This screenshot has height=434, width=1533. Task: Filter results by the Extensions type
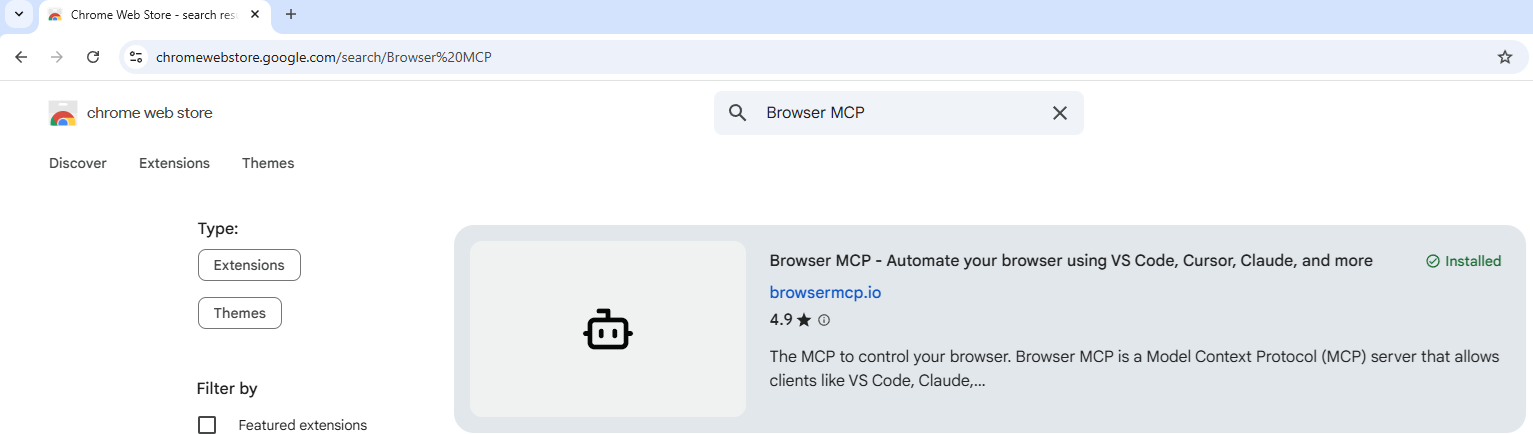coord(249,265)
